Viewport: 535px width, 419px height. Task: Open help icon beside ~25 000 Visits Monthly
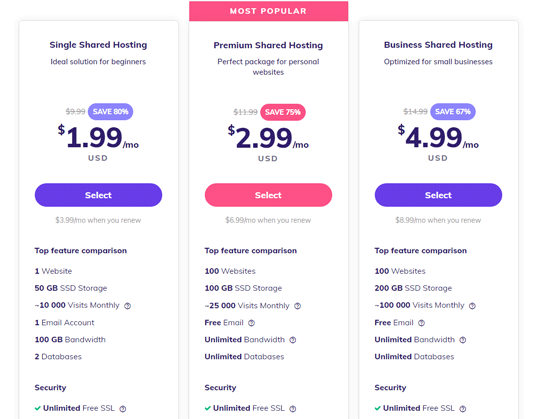coord(298,306)
